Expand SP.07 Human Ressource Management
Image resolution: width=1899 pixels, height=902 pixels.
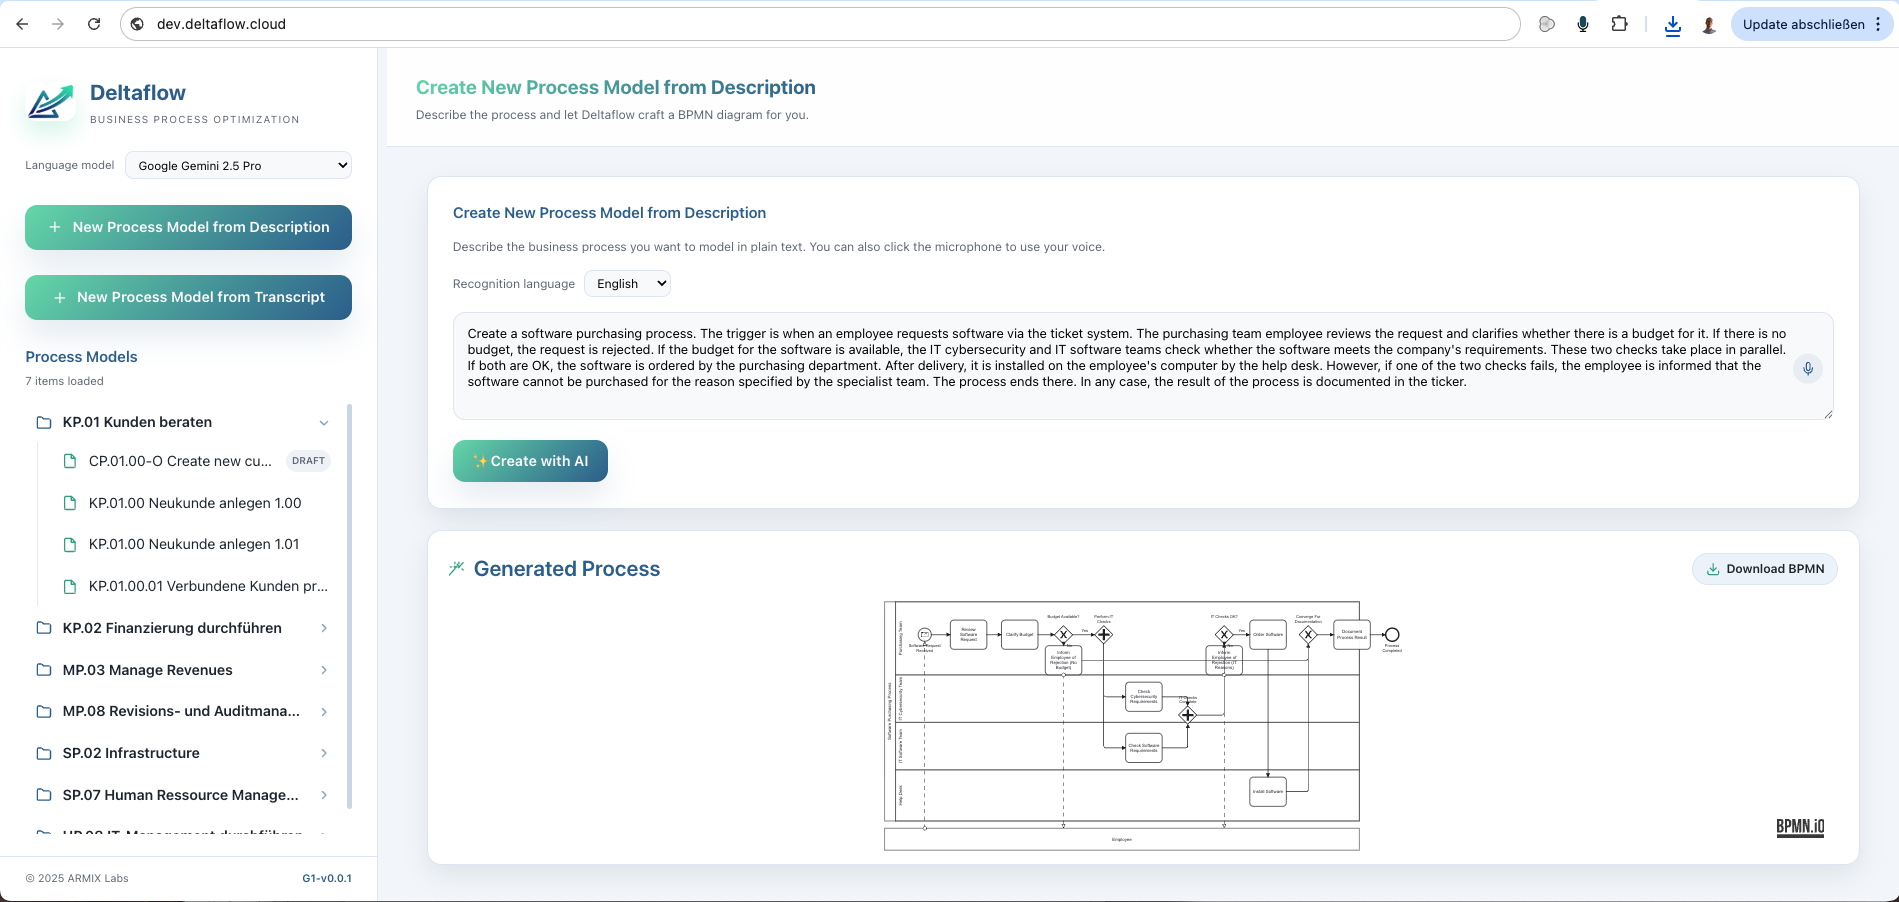click(x=323, y=795)
